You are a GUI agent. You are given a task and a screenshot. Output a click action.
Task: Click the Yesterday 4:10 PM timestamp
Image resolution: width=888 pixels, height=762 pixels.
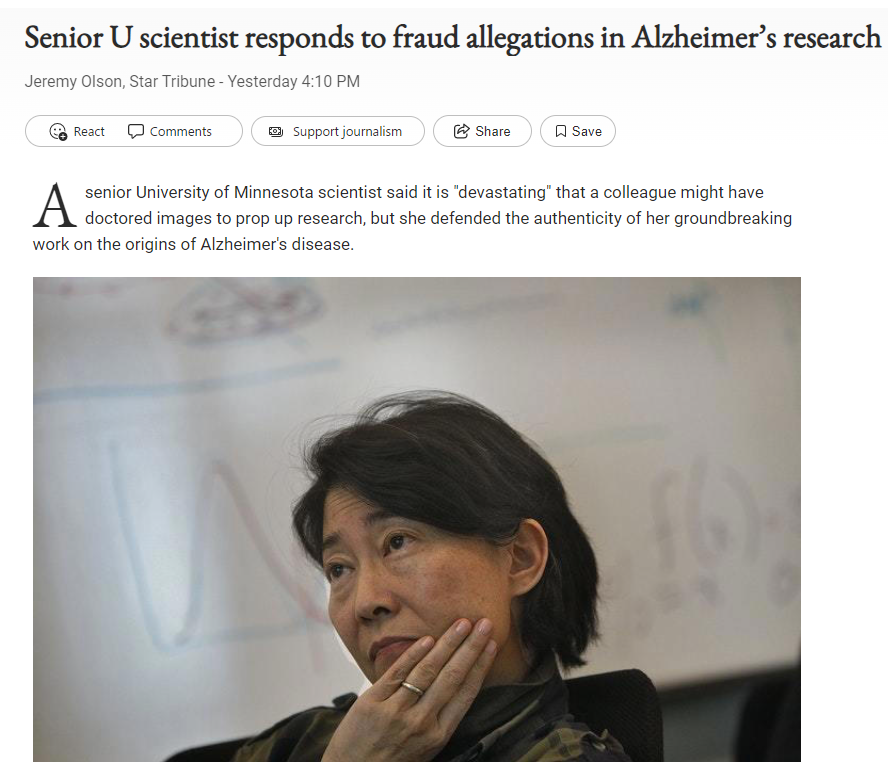pos(293,82)
